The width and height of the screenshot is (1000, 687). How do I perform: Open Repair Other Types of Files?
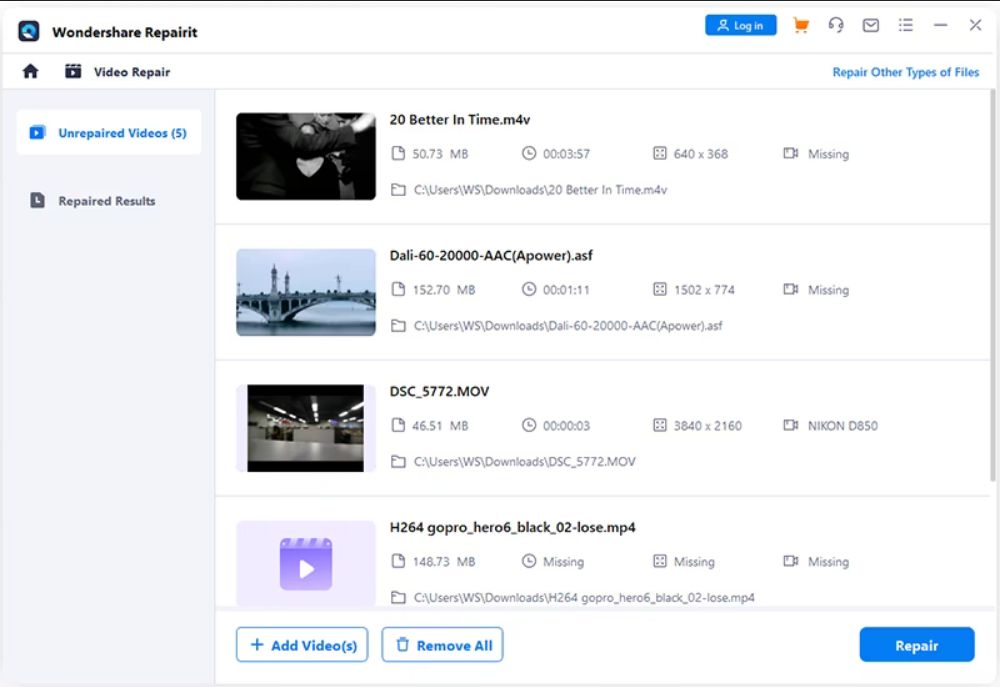coord(906,71)
